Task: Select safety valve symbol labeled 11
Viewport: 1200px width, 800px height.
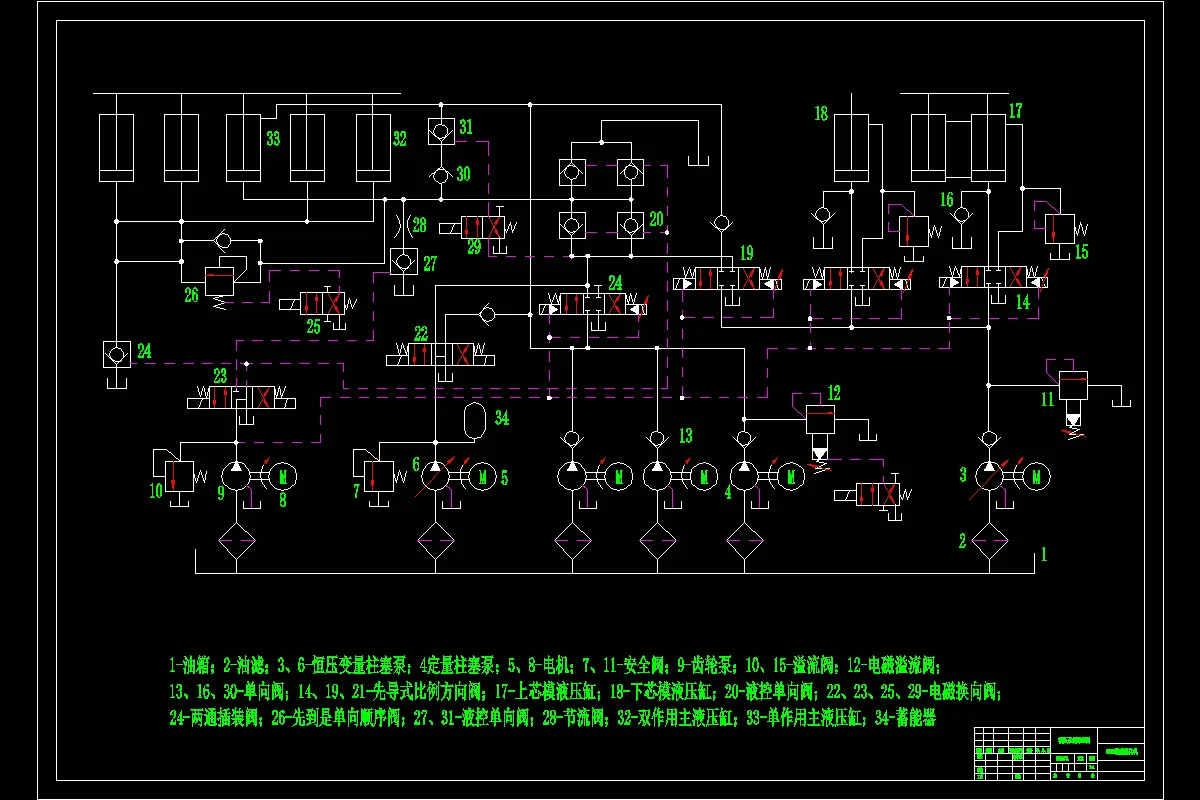Action: coord(1071,398)
